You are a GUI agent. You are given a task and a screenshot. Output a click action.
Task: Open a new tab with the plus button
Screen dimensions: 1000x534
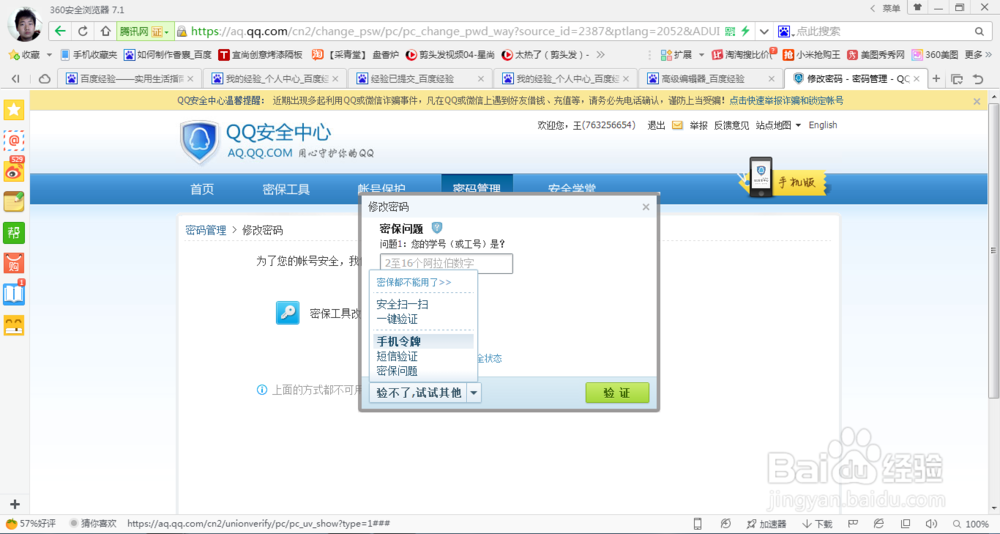click(936, 78)
